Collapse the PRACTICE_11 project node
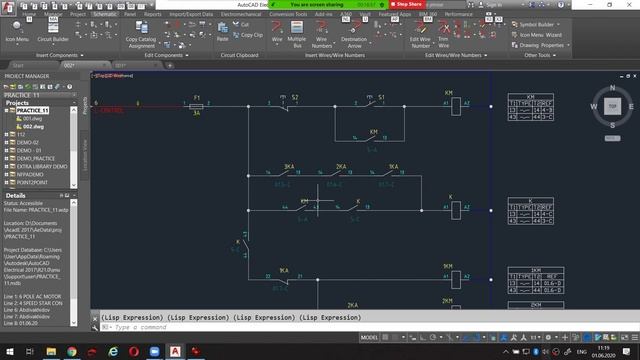 point(7,111)
